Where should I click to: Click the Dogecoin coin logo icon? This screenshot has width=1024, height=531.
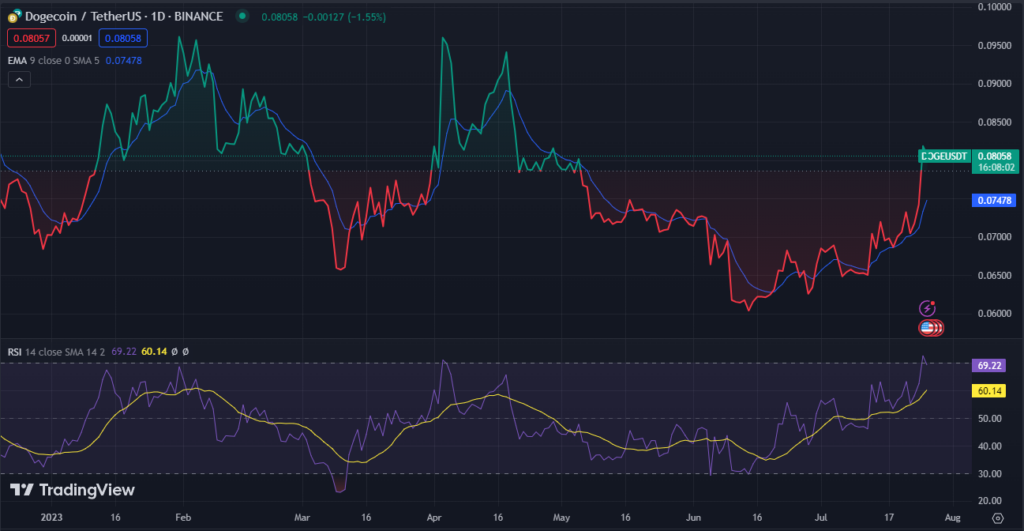click(14, 16)
